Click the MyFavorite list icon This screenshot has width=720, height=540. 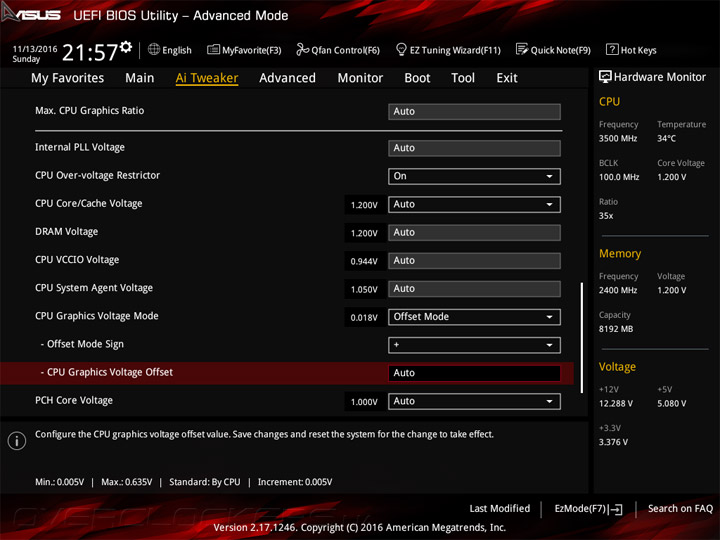click(x=214, y=49)
